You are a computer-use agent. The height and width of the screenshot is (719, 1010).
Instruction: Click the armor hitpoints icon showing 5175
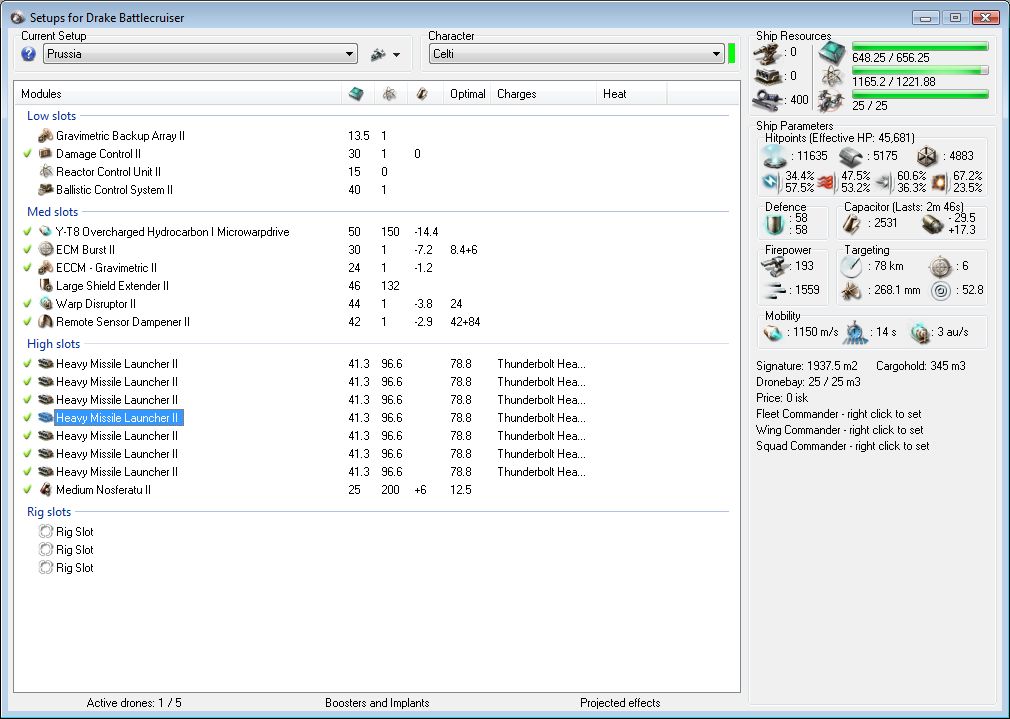point(852,156)
